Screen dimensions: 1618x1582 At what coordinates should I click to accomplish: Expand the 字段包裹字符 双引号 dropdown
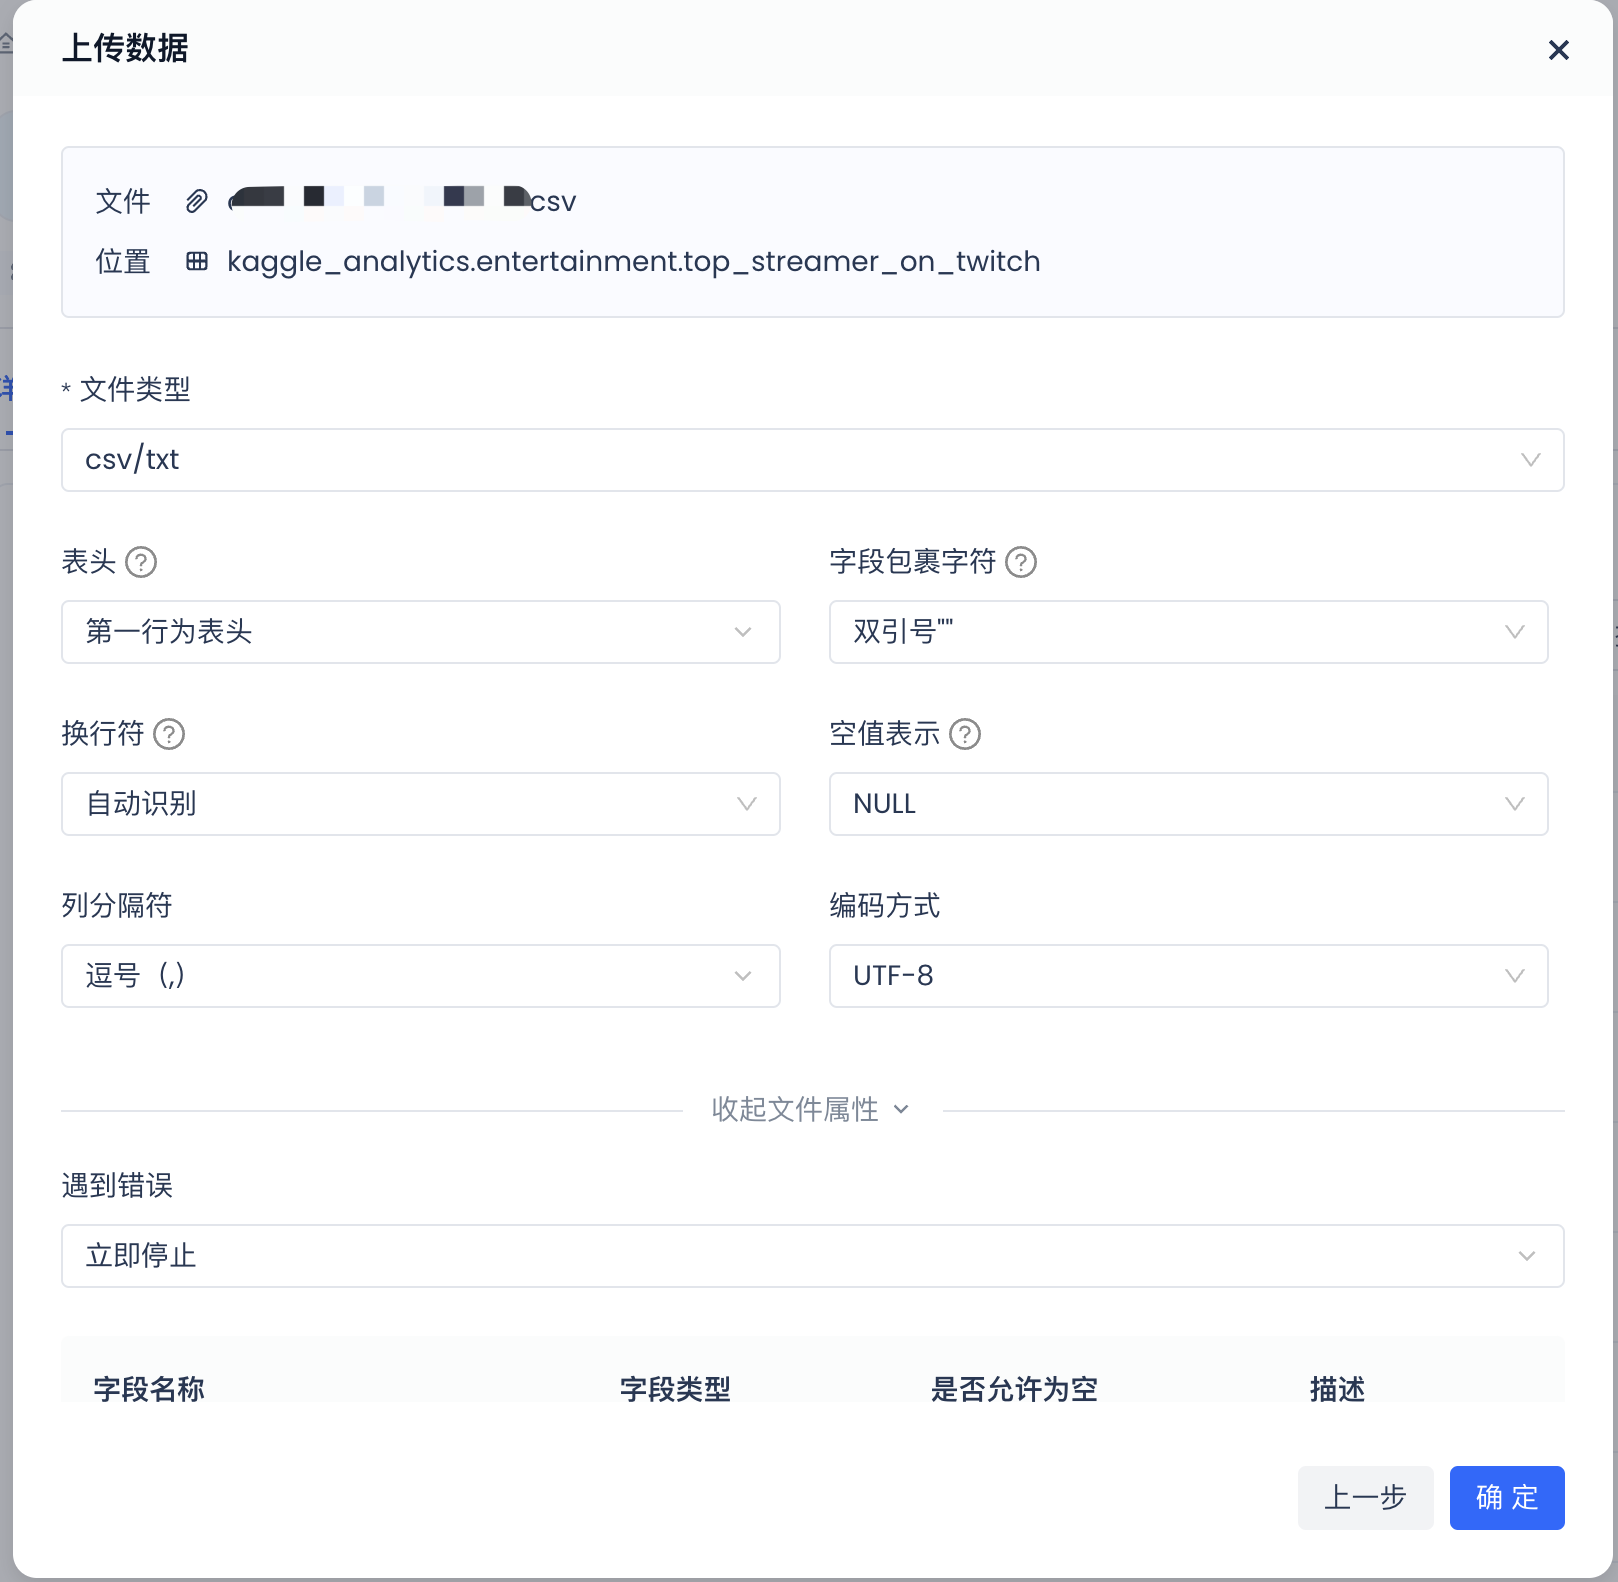tap(1187, 632)
